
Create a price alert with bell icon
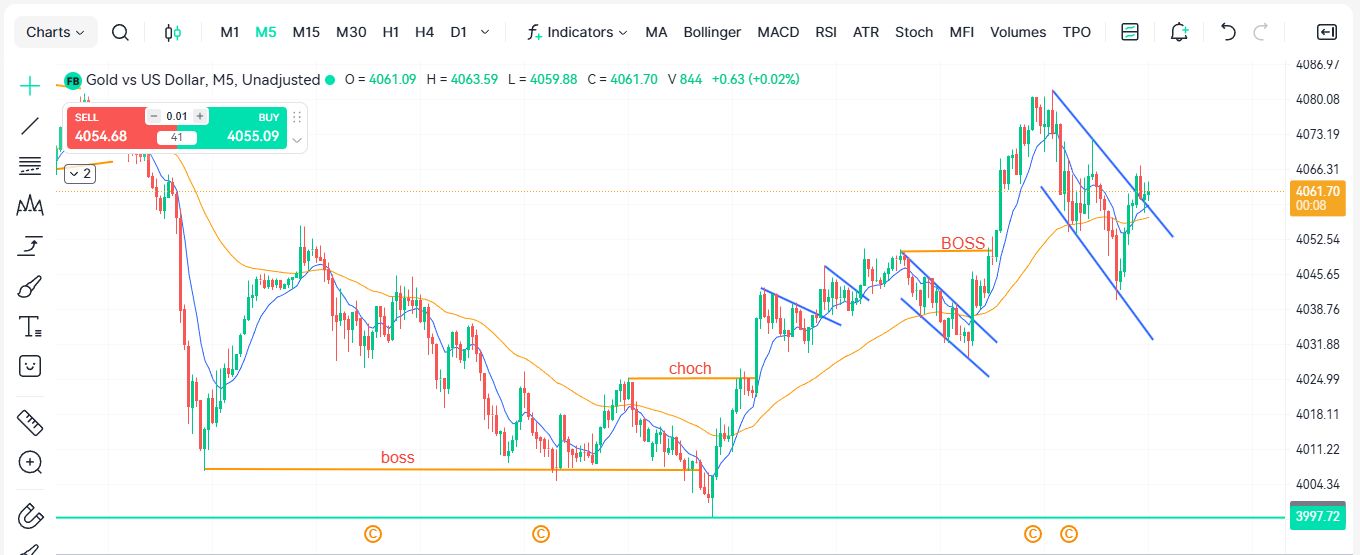[x=1179, y=32]
